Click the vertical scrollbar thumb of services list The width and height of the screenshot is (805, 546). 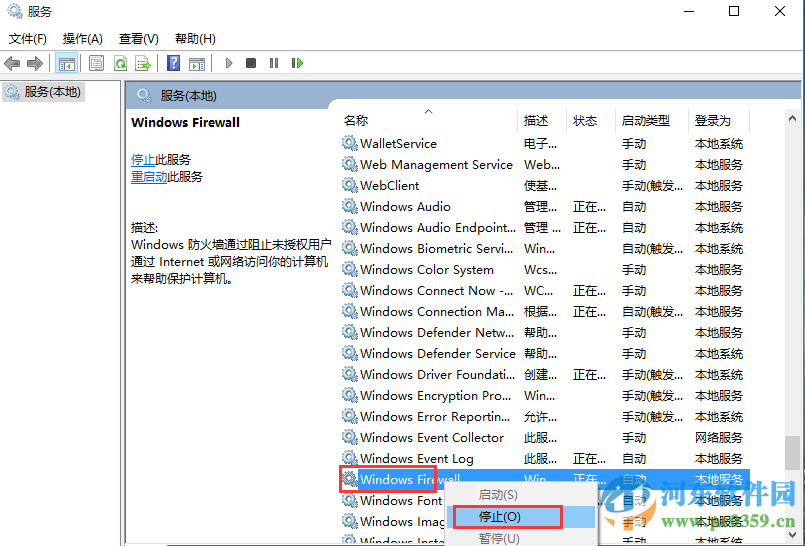792,453
